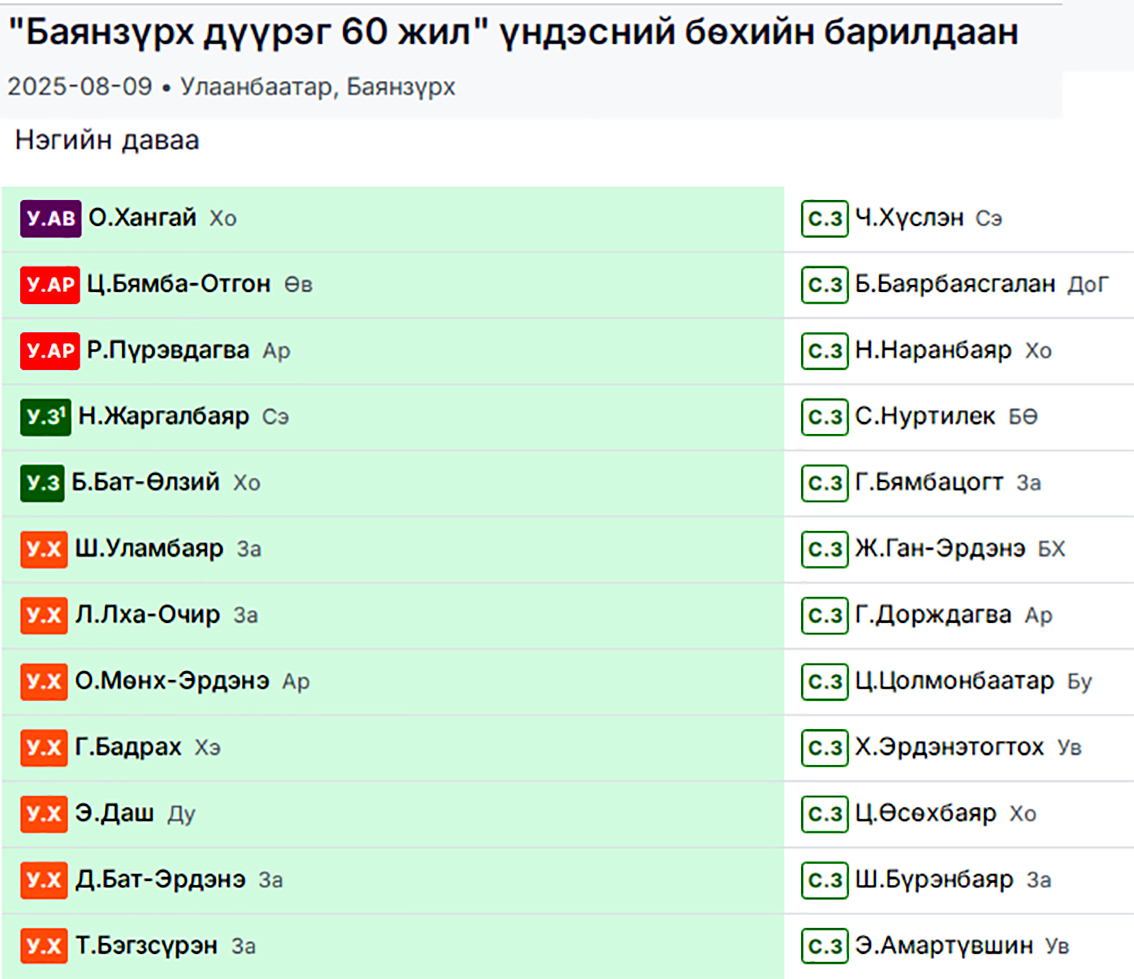Click the red У.АР badge beside Р.Пүрэвдагва
The image size is (1134, 979).
49,351
